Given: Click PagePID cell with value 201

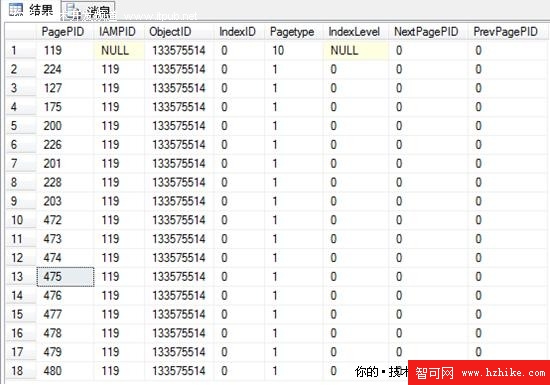Looking at the screenshot, I should (x=65, y=164).
